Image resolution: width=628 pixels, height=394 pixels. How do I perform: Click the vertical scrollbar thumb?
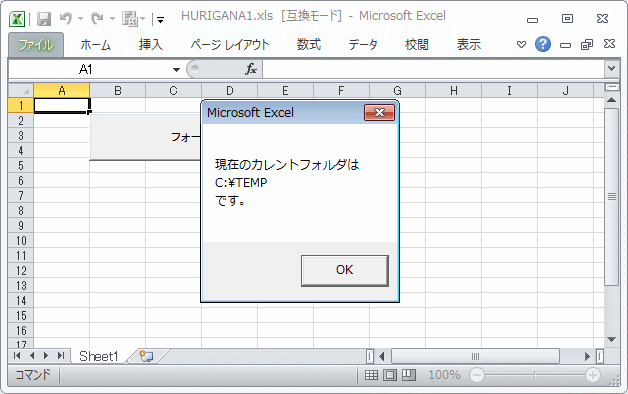(612, 197)
